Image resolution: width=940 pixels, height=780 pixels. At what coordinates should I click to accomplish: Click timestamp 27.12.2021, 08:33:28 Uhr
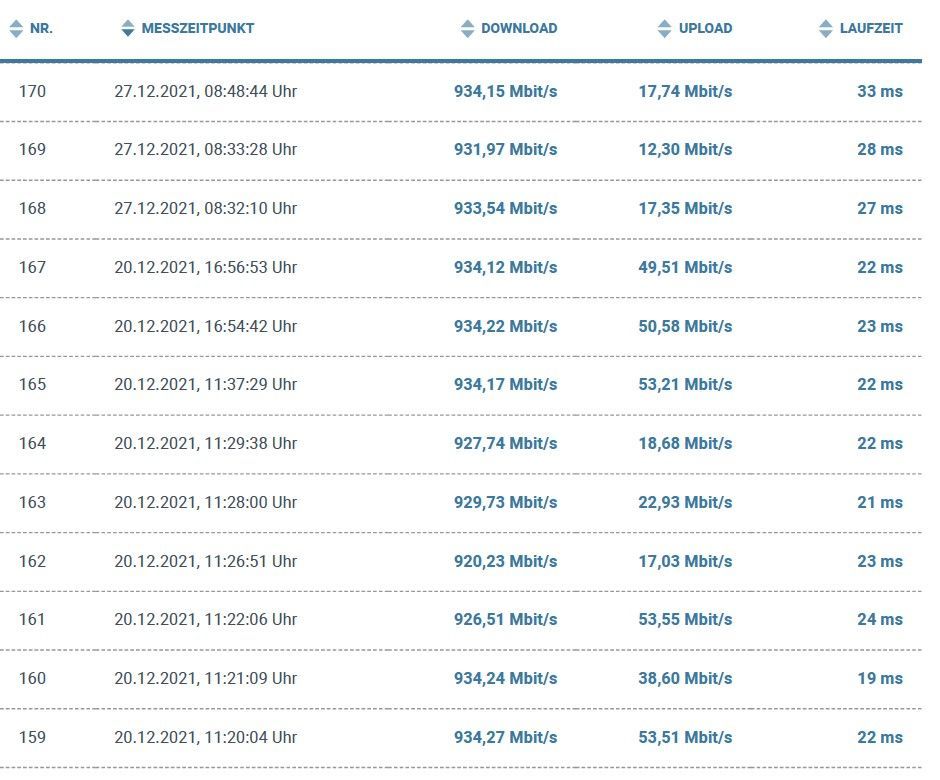coord(205,150)
